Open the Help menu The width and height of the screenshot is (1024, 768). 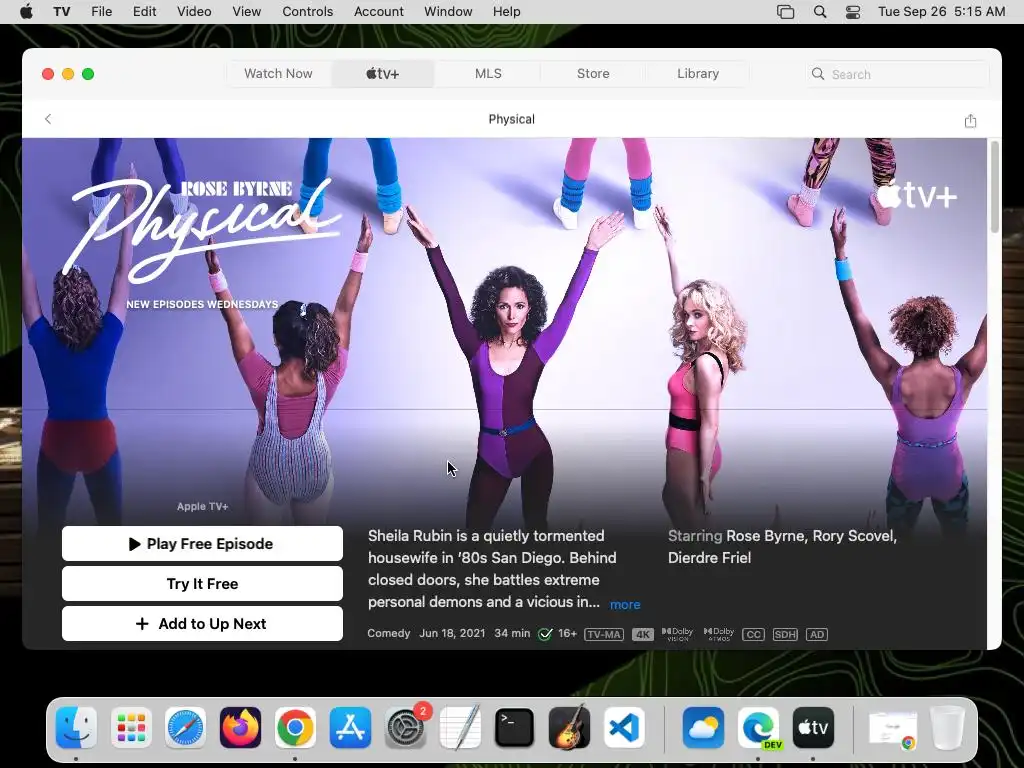(506, 12)
